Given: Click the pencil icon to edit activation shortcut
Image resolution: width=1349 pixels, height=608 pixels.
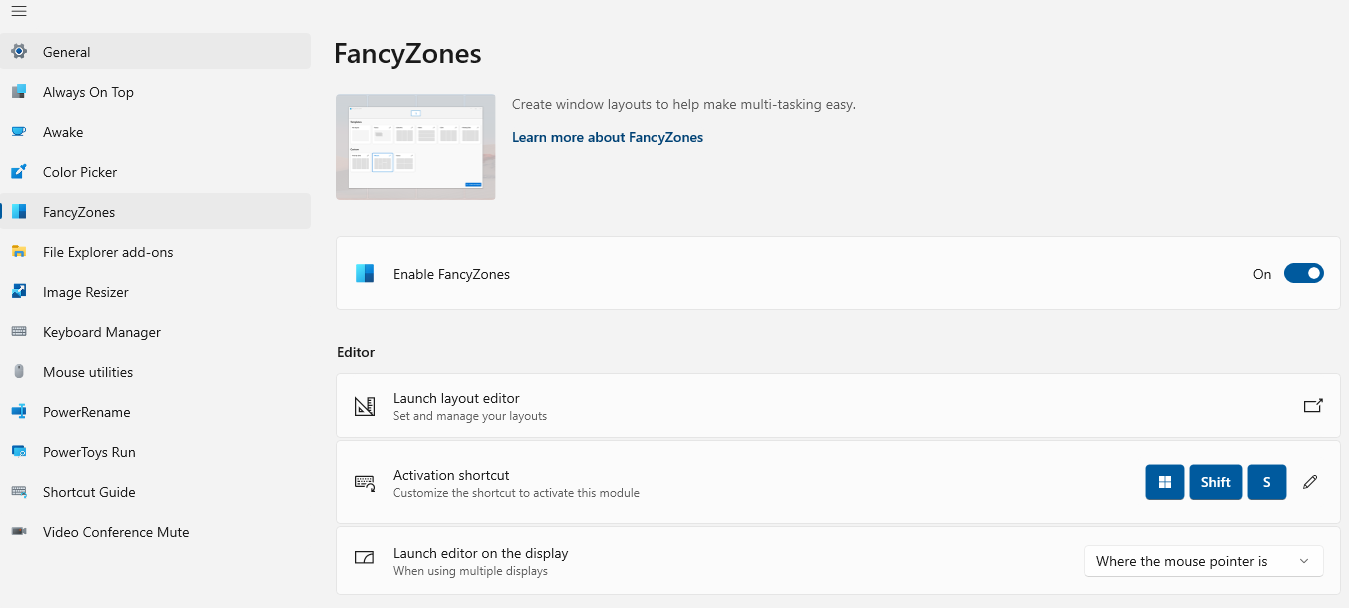Looking at the screenshot, I should [x=1310, y=482].
